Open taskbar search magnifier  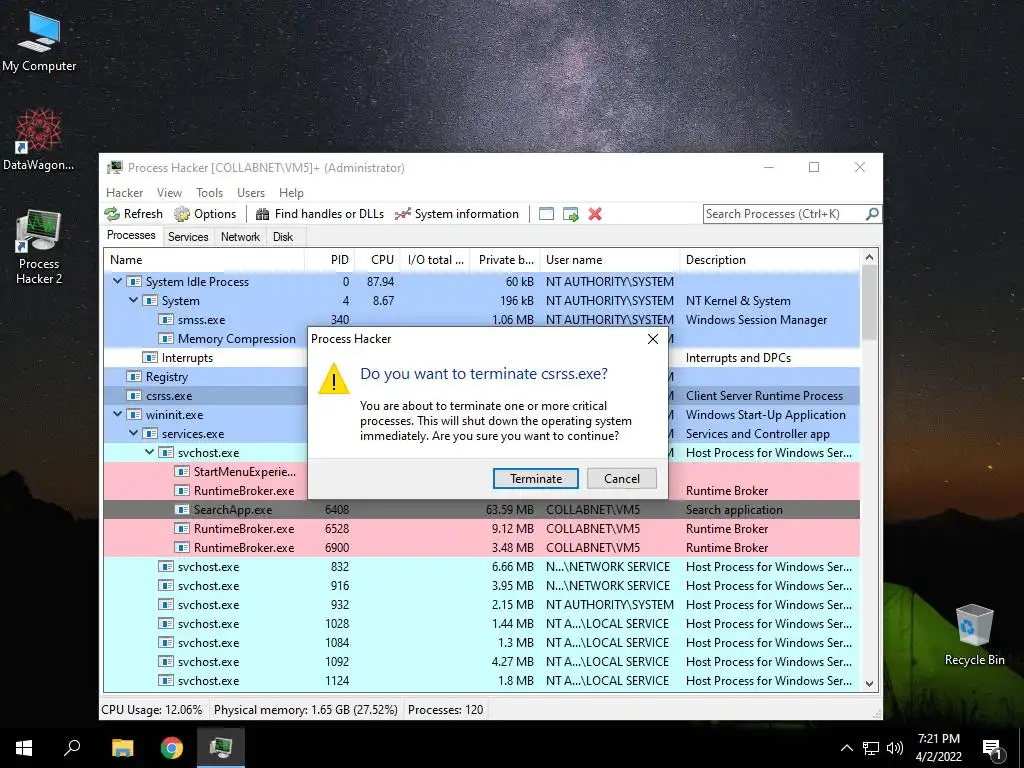72,748
